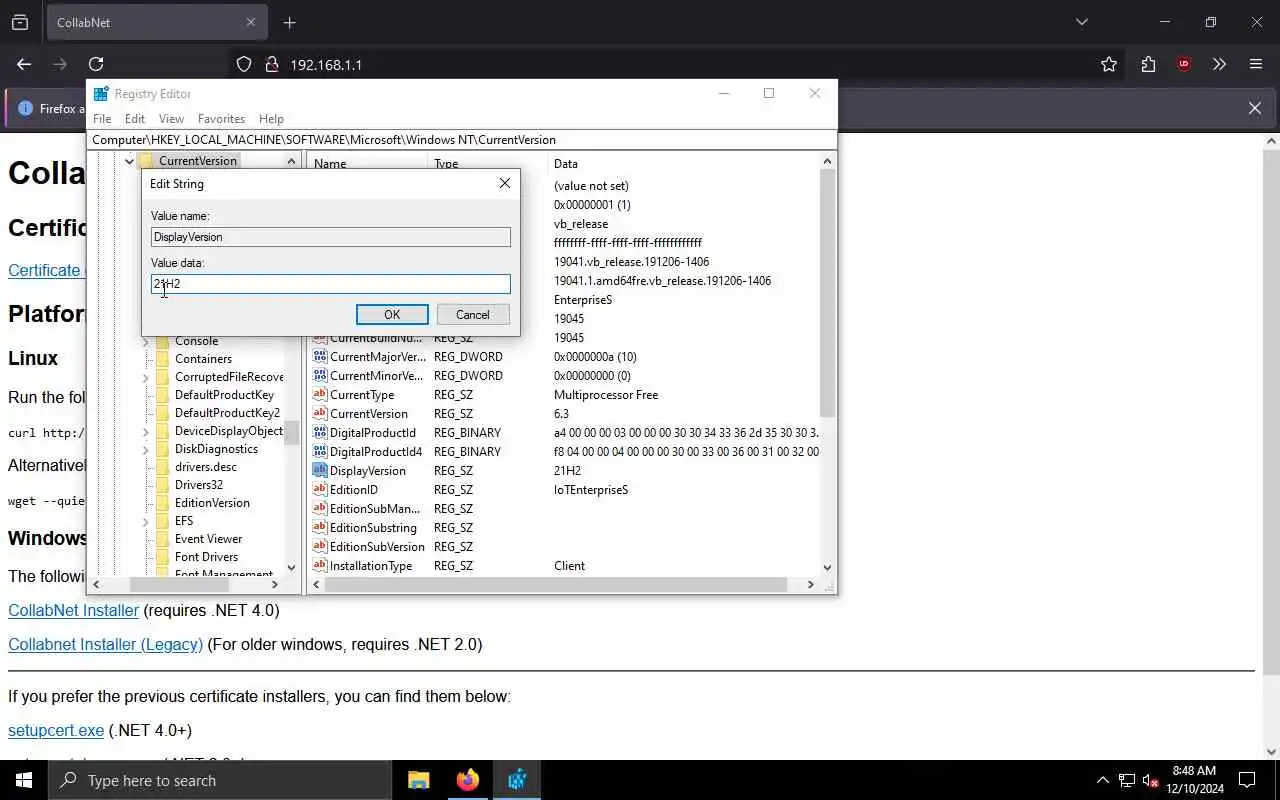Select the CollabNet browser tab

click(x=156, y=22)
